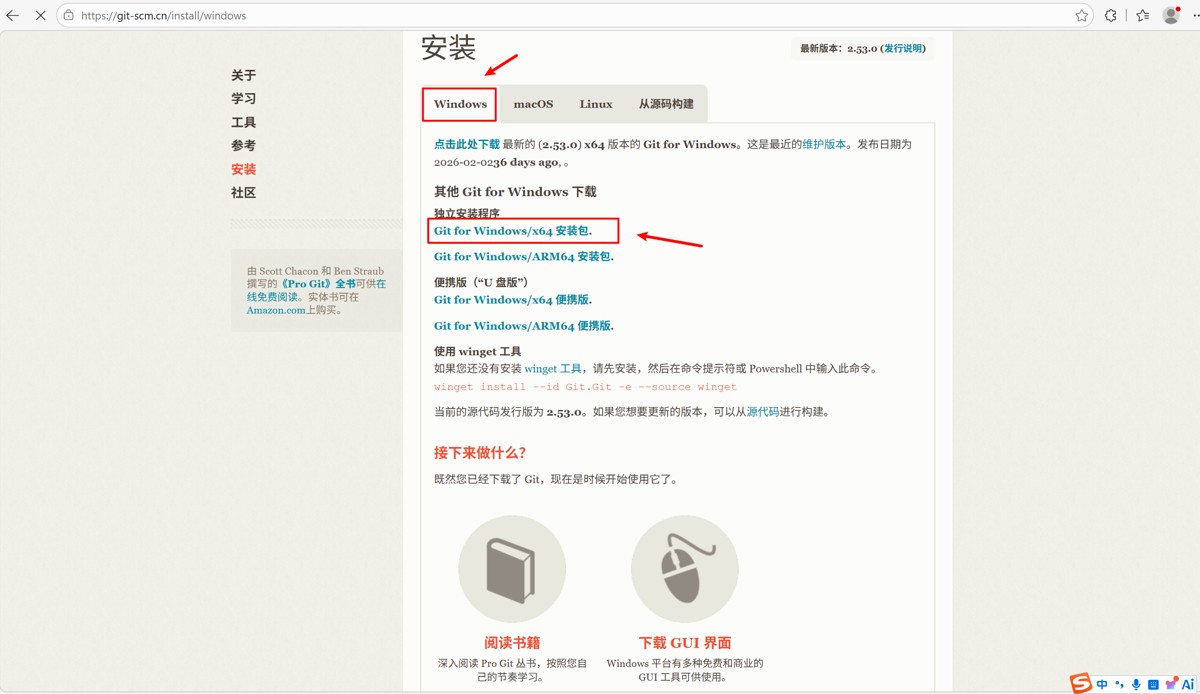Click the 阅读书籍 heading link
The image size is (1200, 694).
pyautogui.click(x=512, y=643)
